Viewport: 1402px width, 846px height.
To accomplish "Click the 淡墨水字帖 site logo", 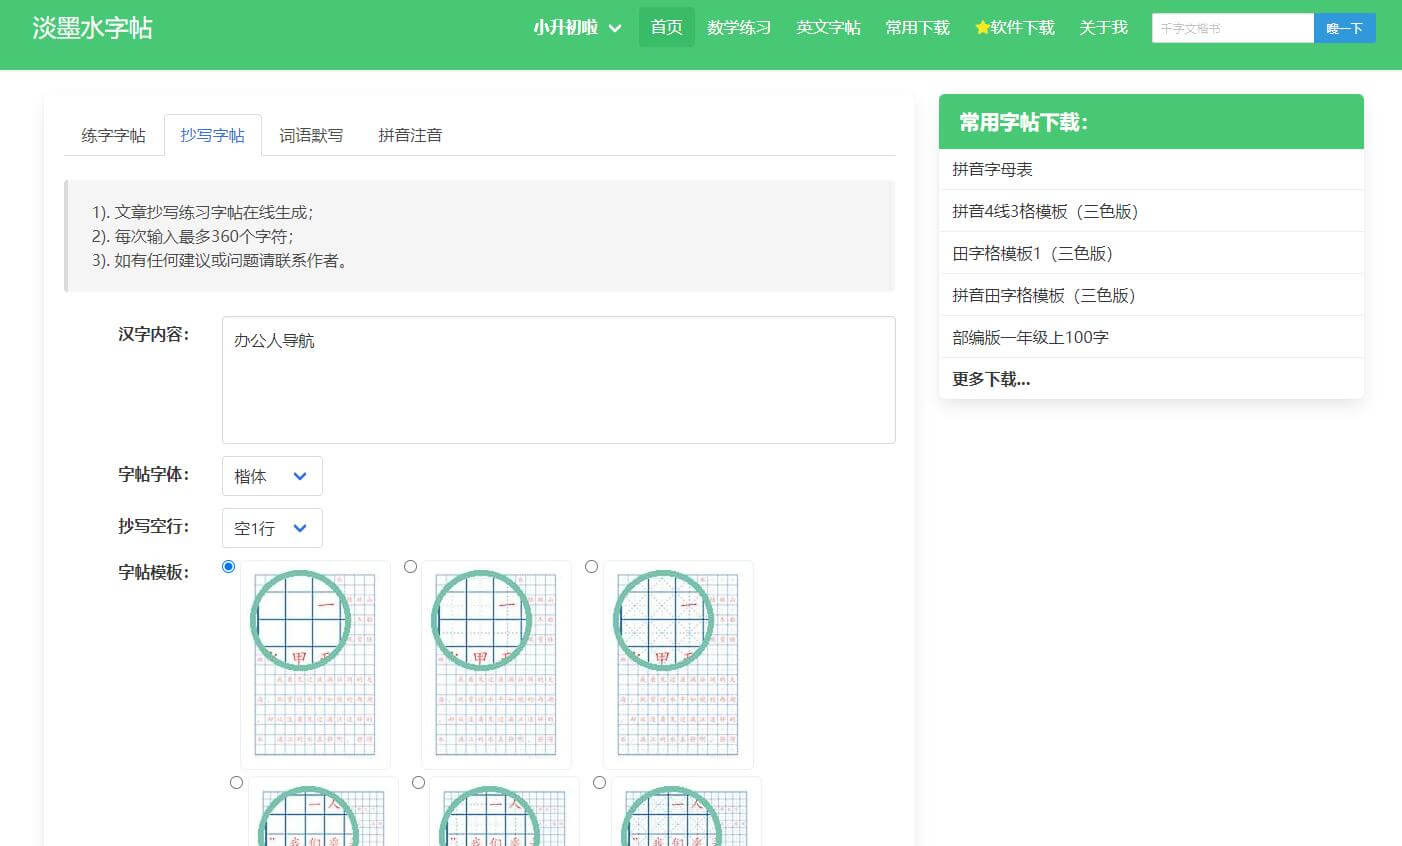I will [x=92, y=27].
